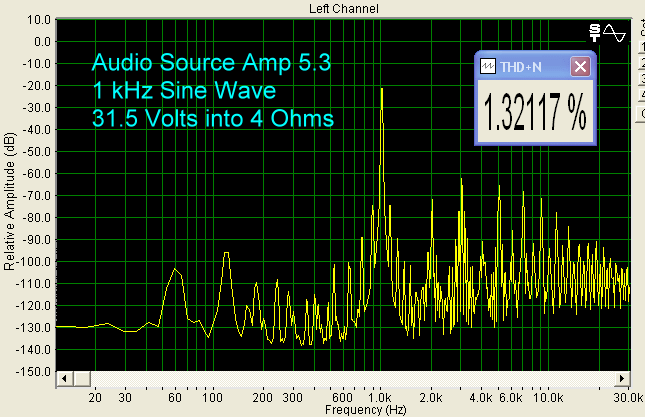Click the 60 frequency axis tick label
Image resolution: width=645 pixels, height=417 pixels.
pos(175,398)
